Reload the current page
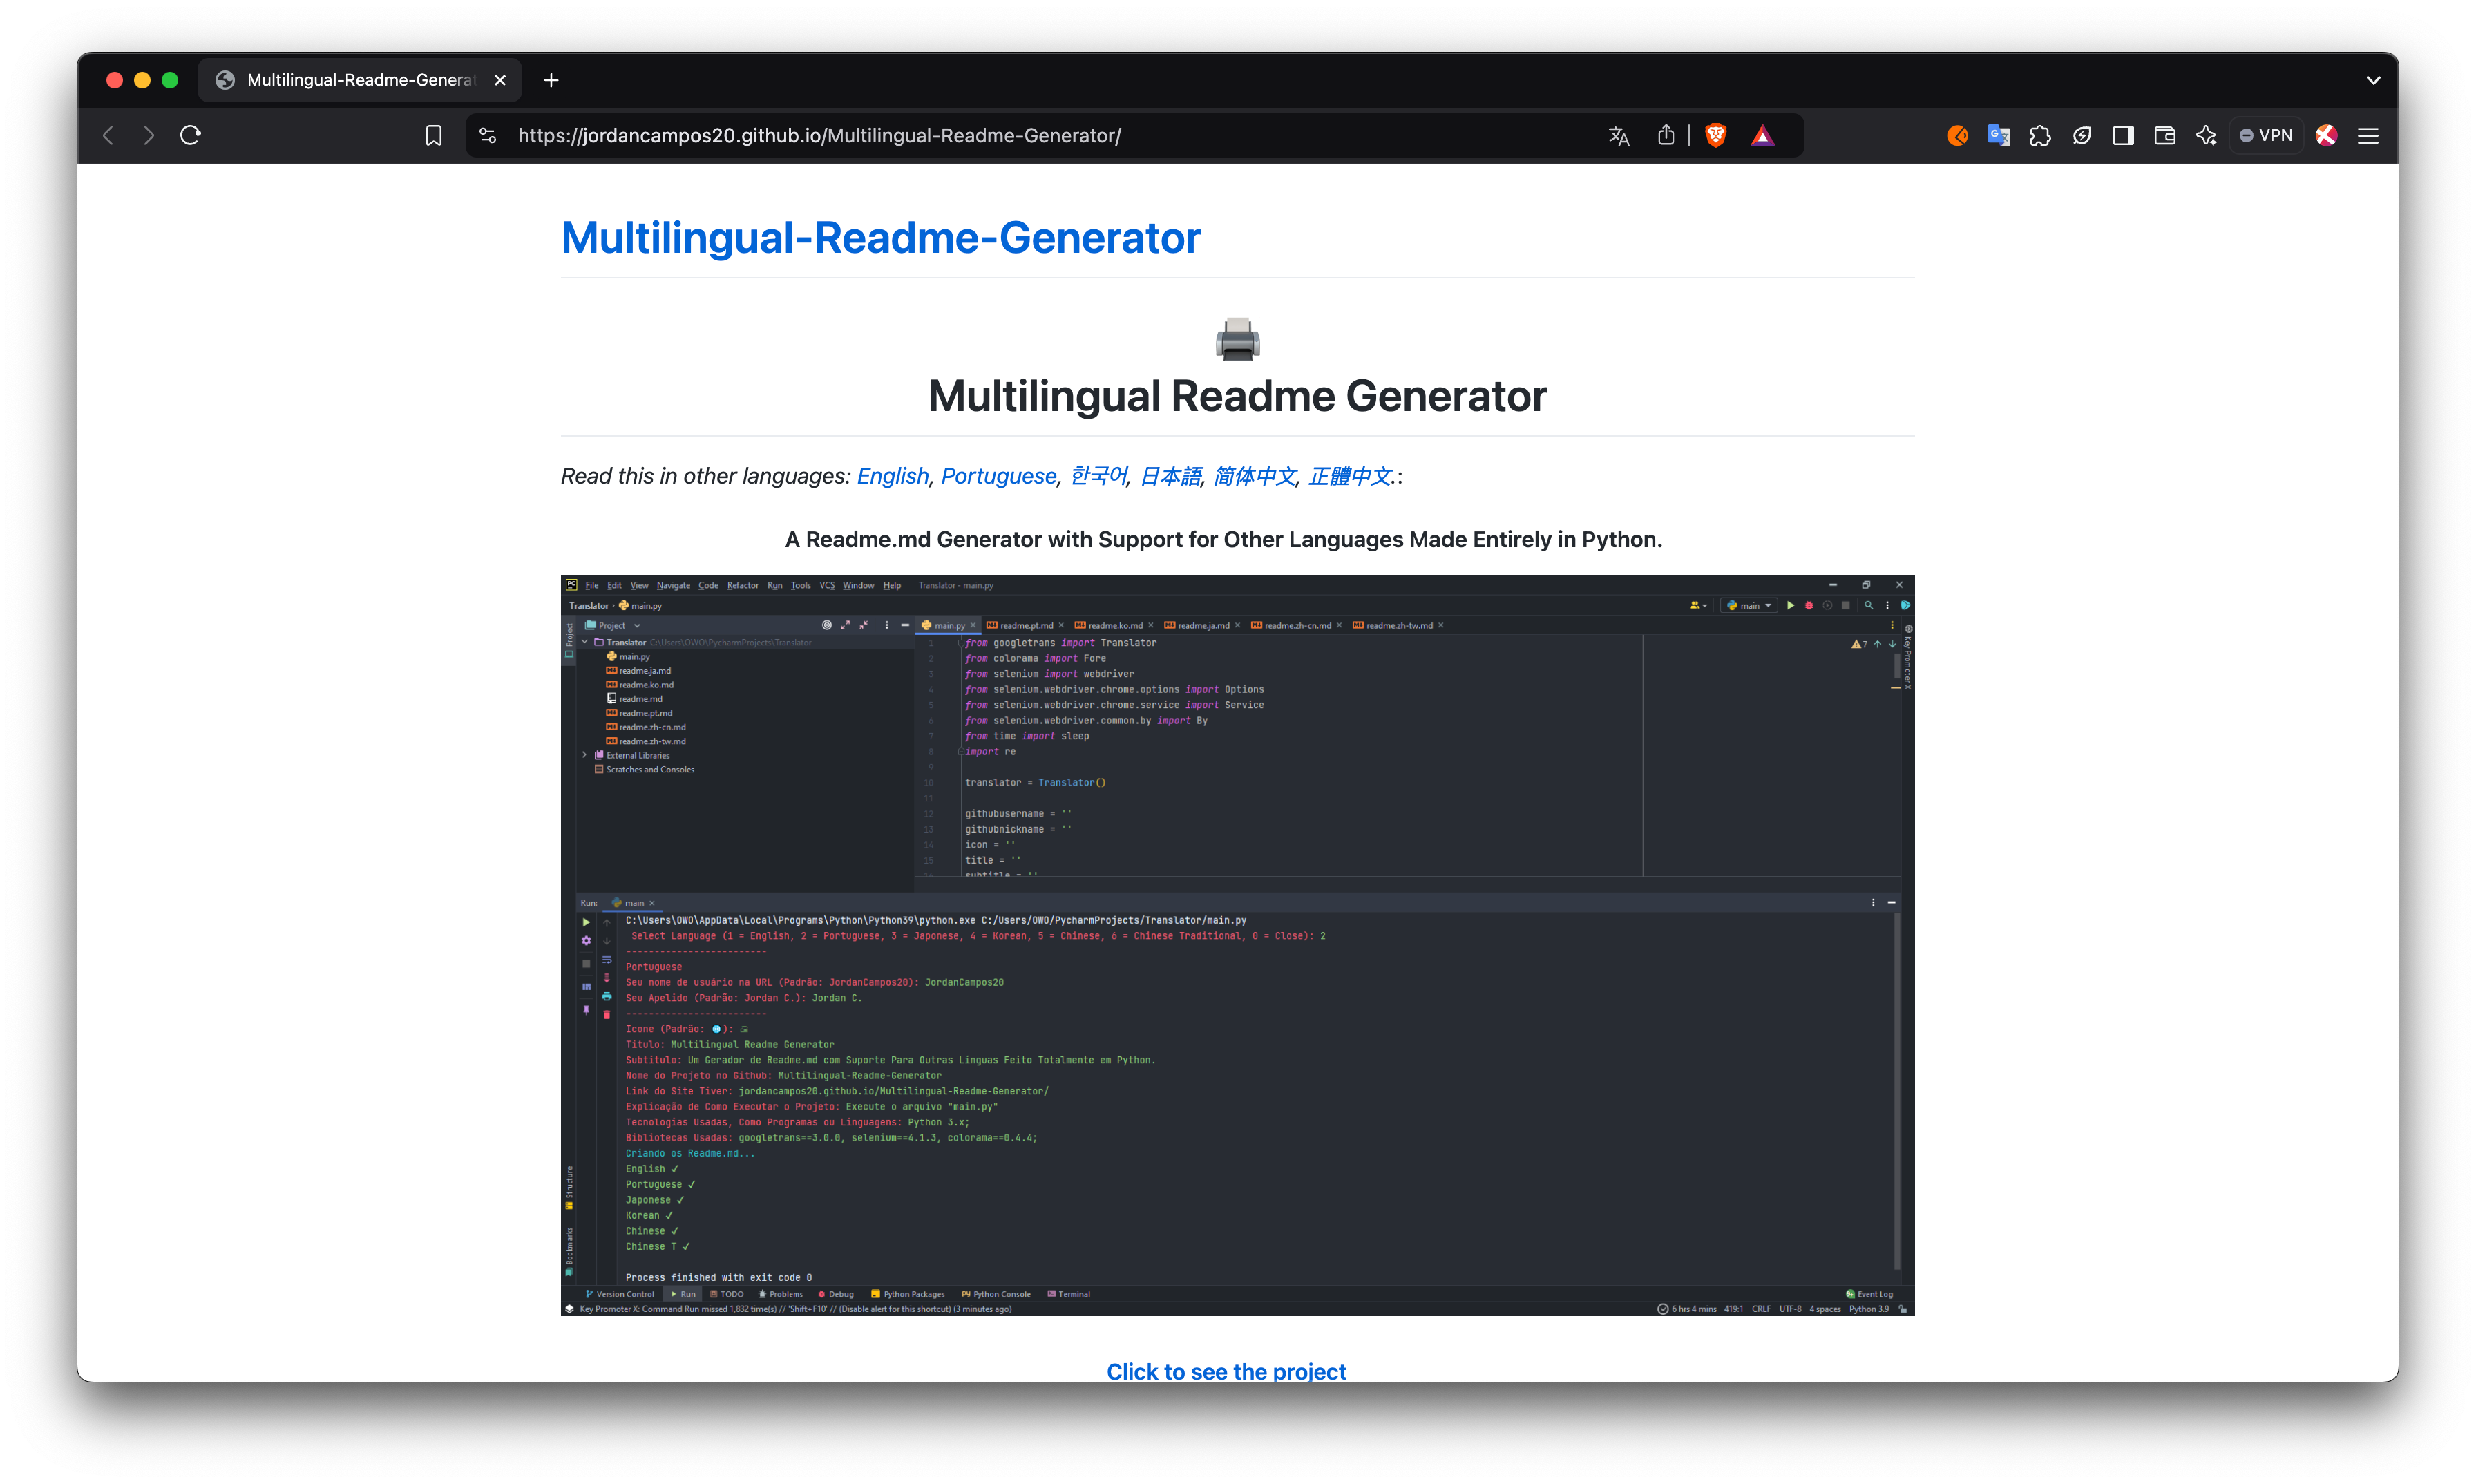 pyautogui.click(x=191, y=136)
